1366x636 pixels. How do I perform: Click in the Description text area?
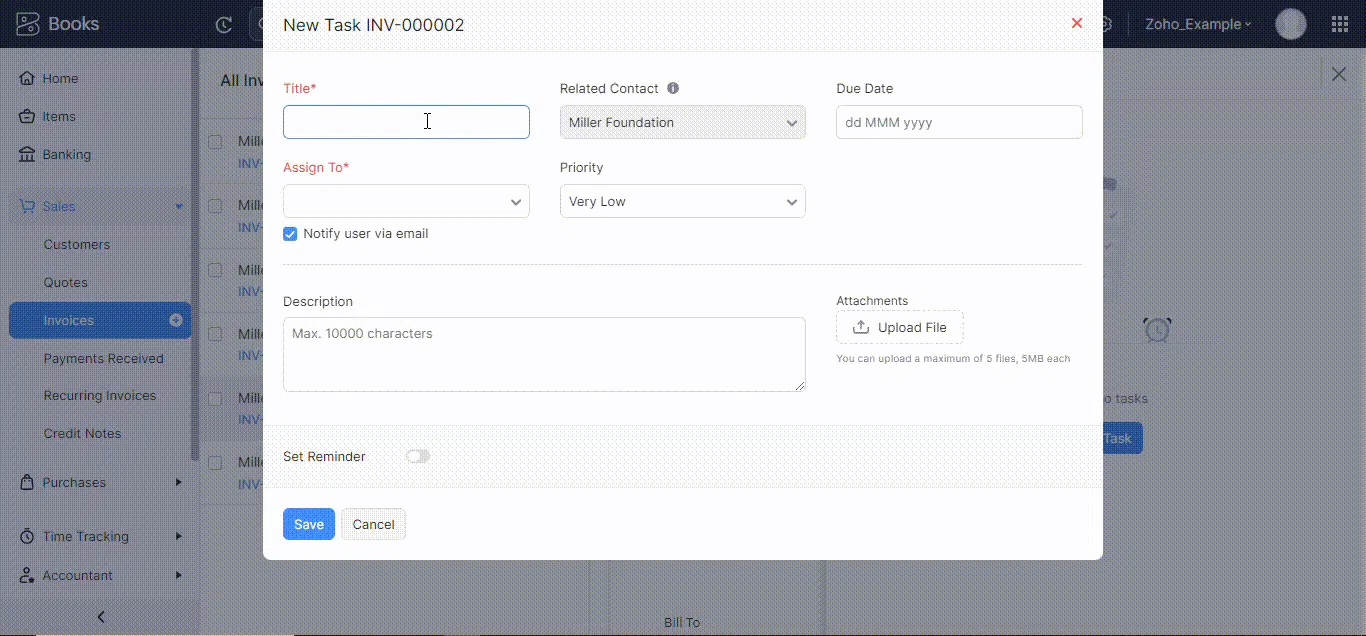pyautogui.click(x=544, y=354)
